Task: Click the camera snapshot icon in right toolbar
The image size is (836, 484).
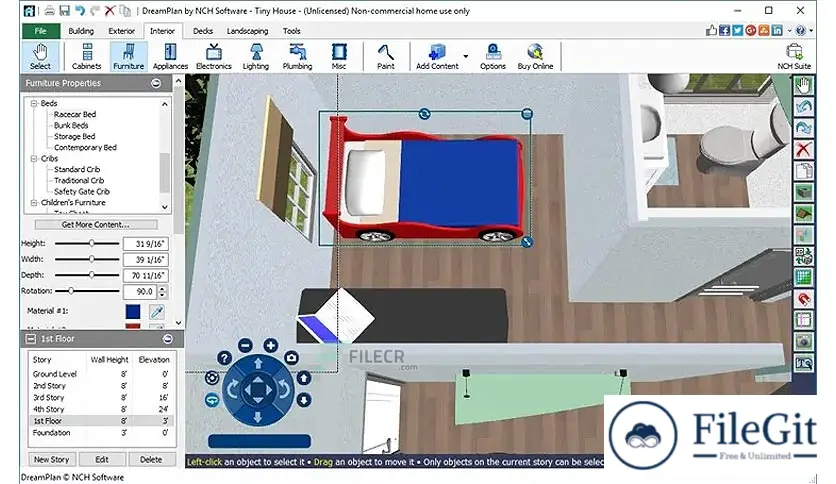Action: (x=803, y=342)
